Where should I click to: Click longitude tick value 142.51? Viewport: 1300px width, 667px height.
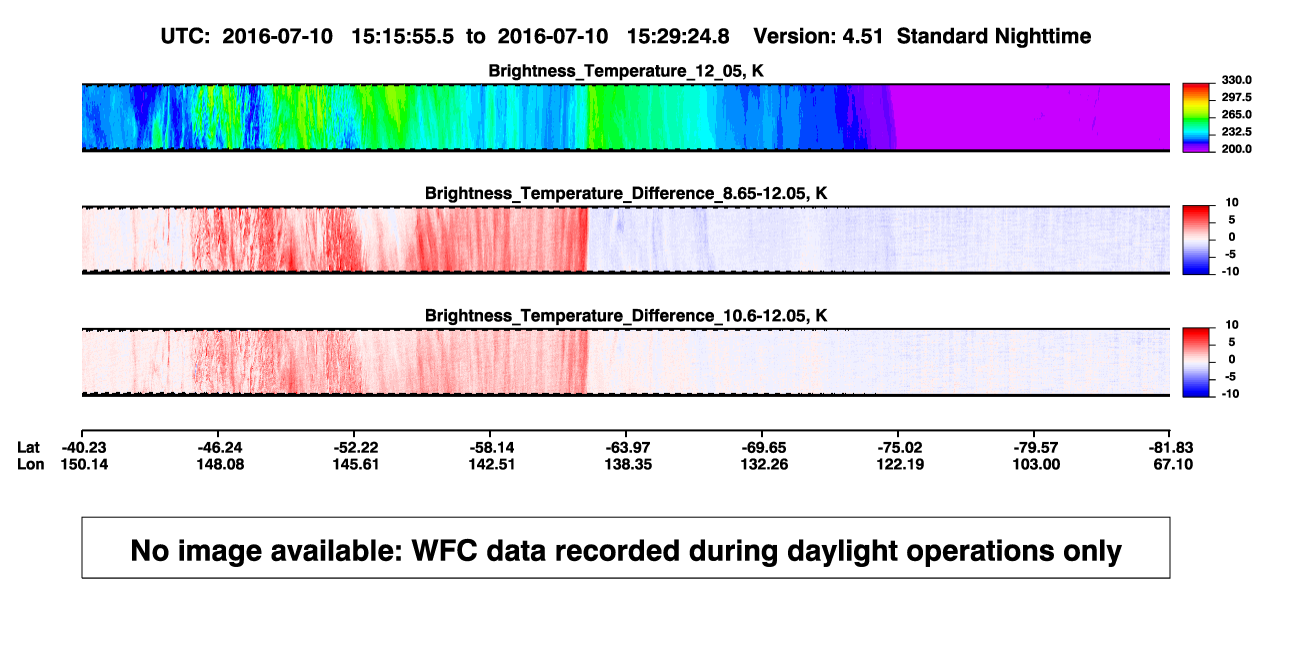pyautogui.click(x=491, y=464)
